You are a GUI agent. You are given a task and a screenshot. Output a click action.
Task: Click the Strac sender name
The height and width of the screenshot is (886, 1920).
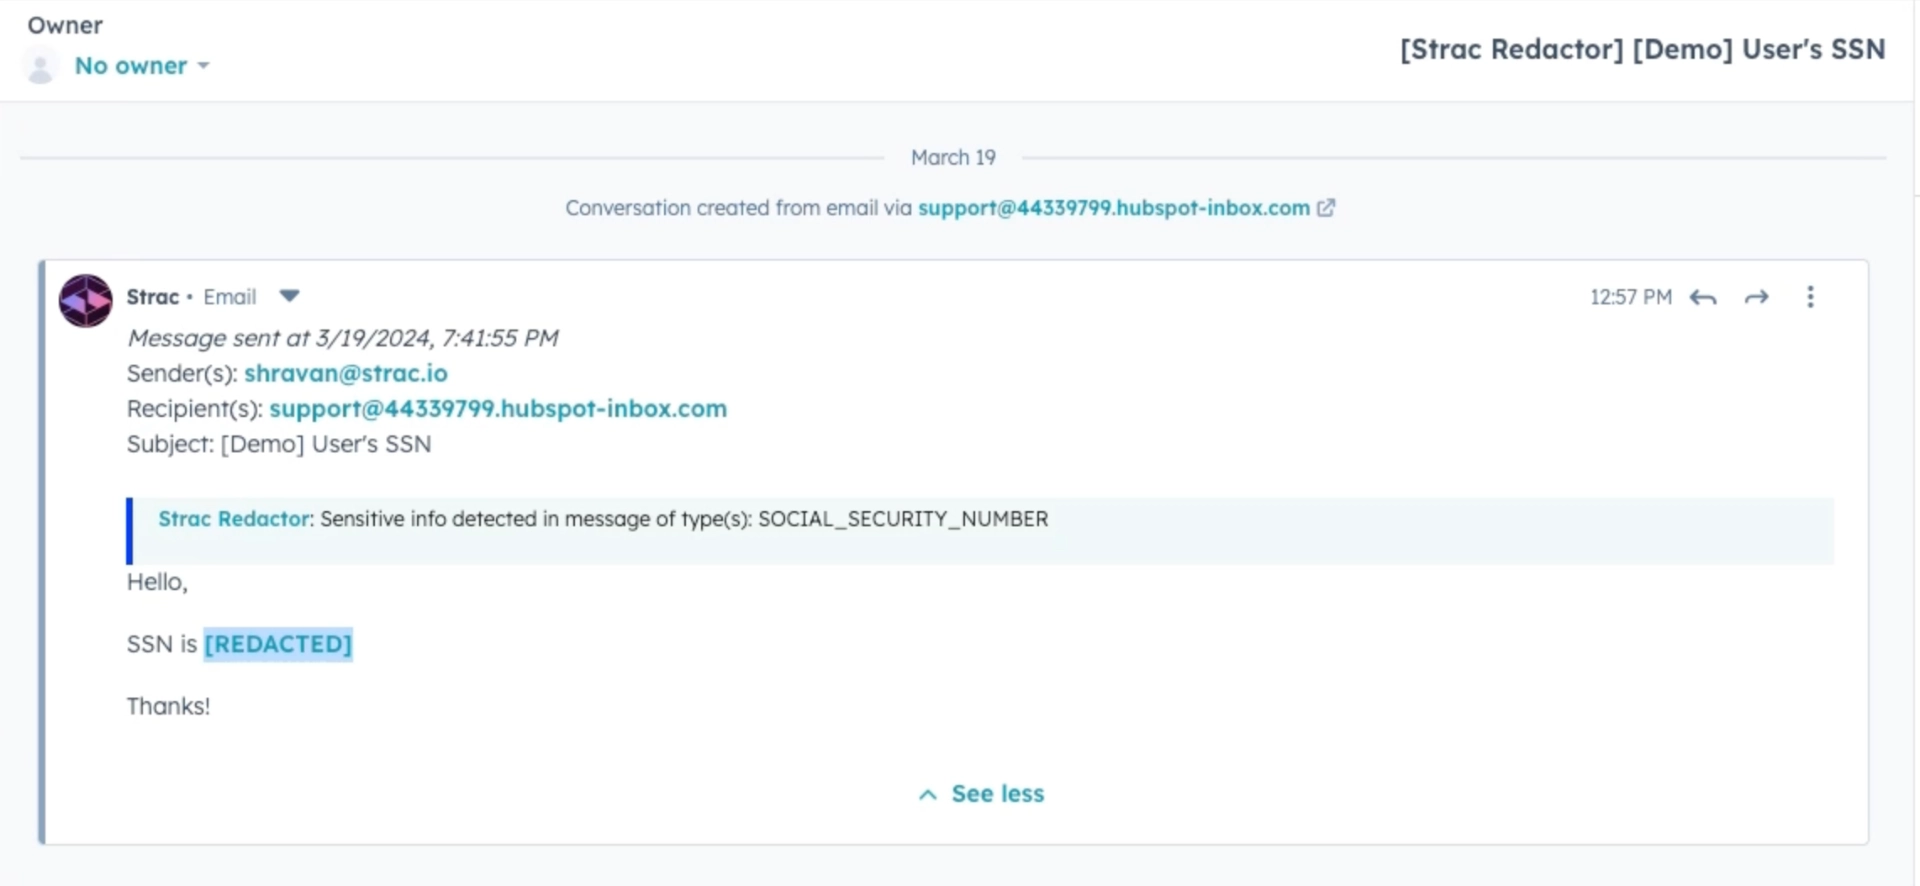[x=152, y=297]
